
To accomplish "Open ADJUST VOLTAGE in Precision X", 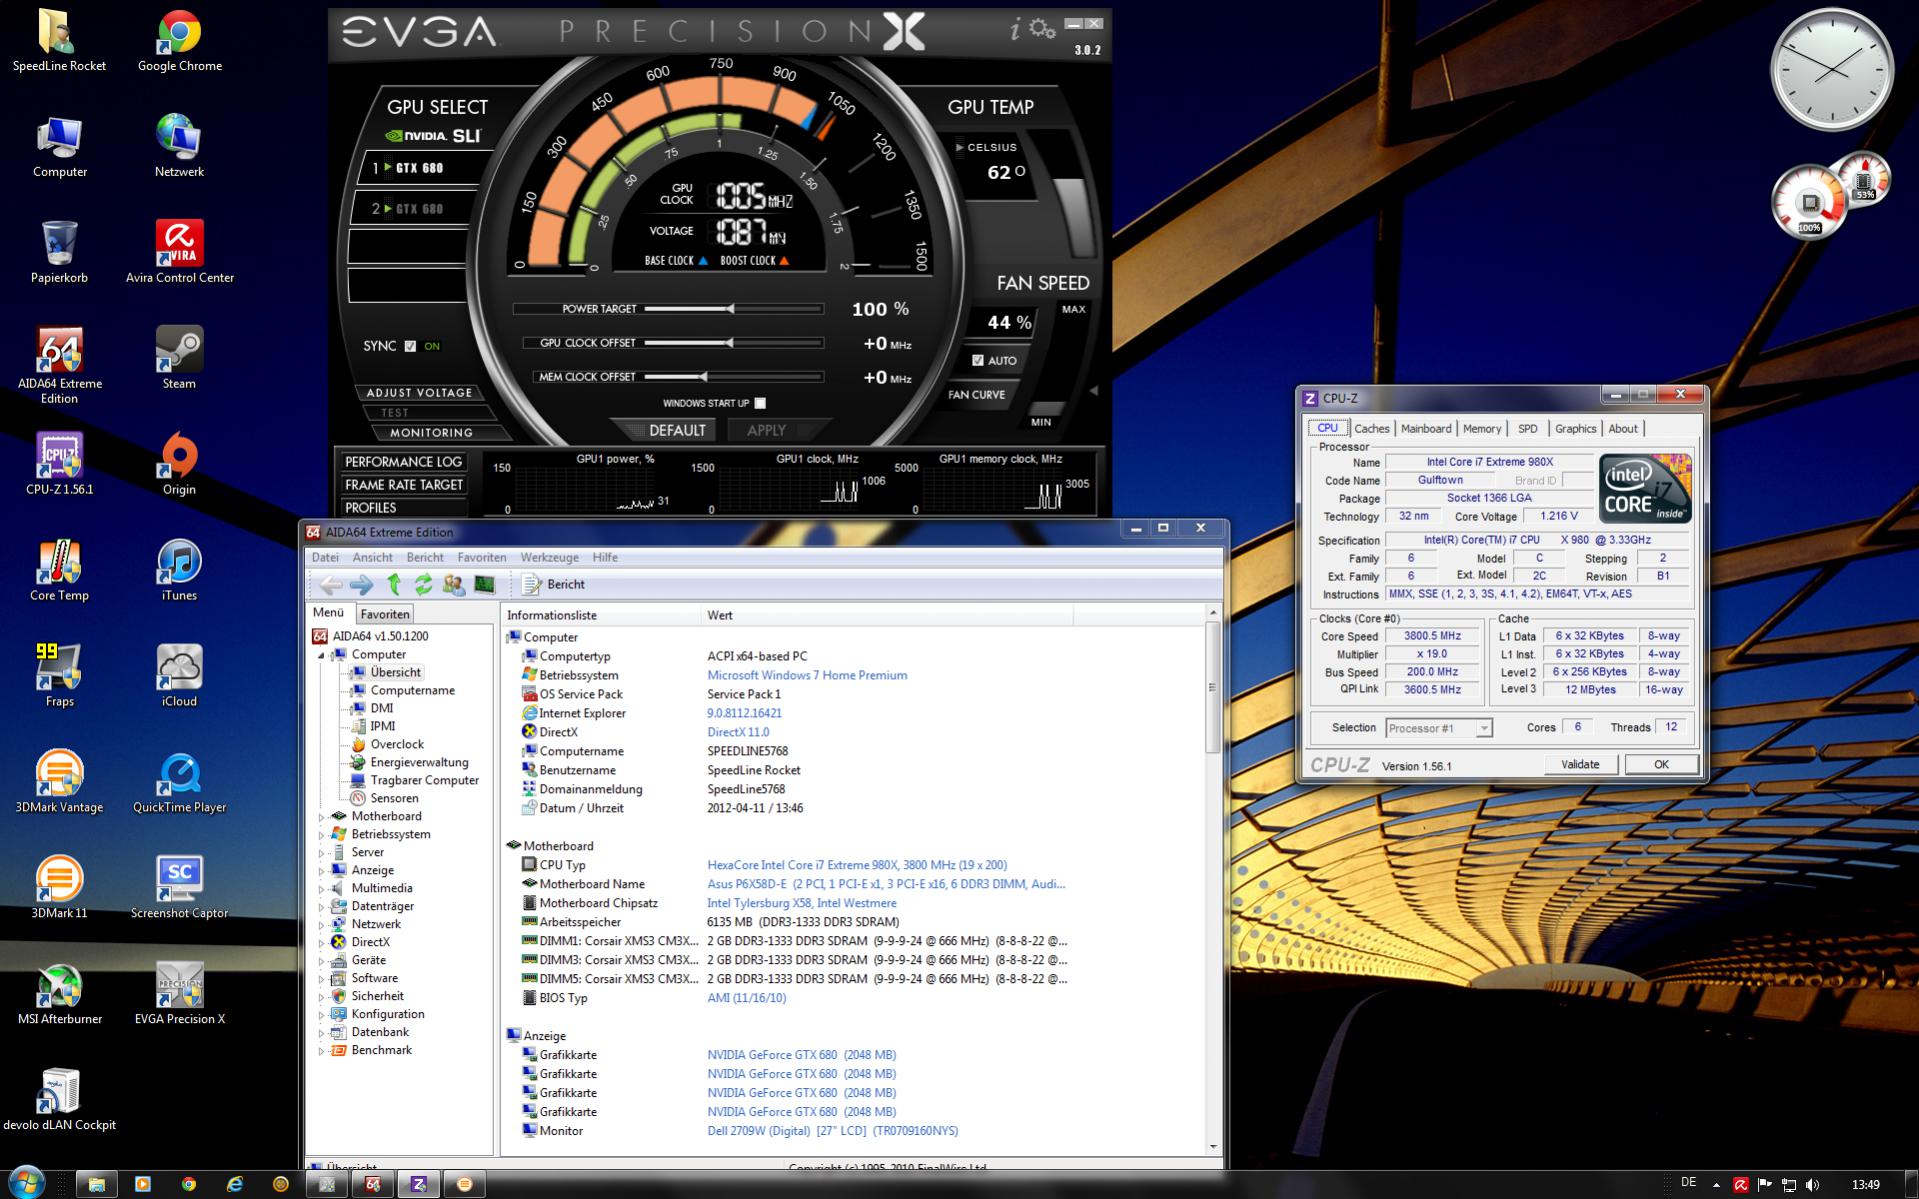I will click(x=419, y=393).
